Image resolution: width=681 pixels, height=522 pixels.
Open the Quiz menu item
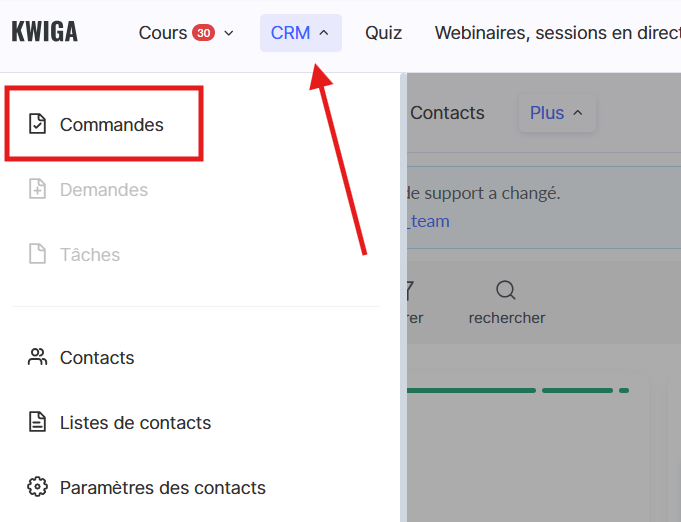(x=383, y=33)
